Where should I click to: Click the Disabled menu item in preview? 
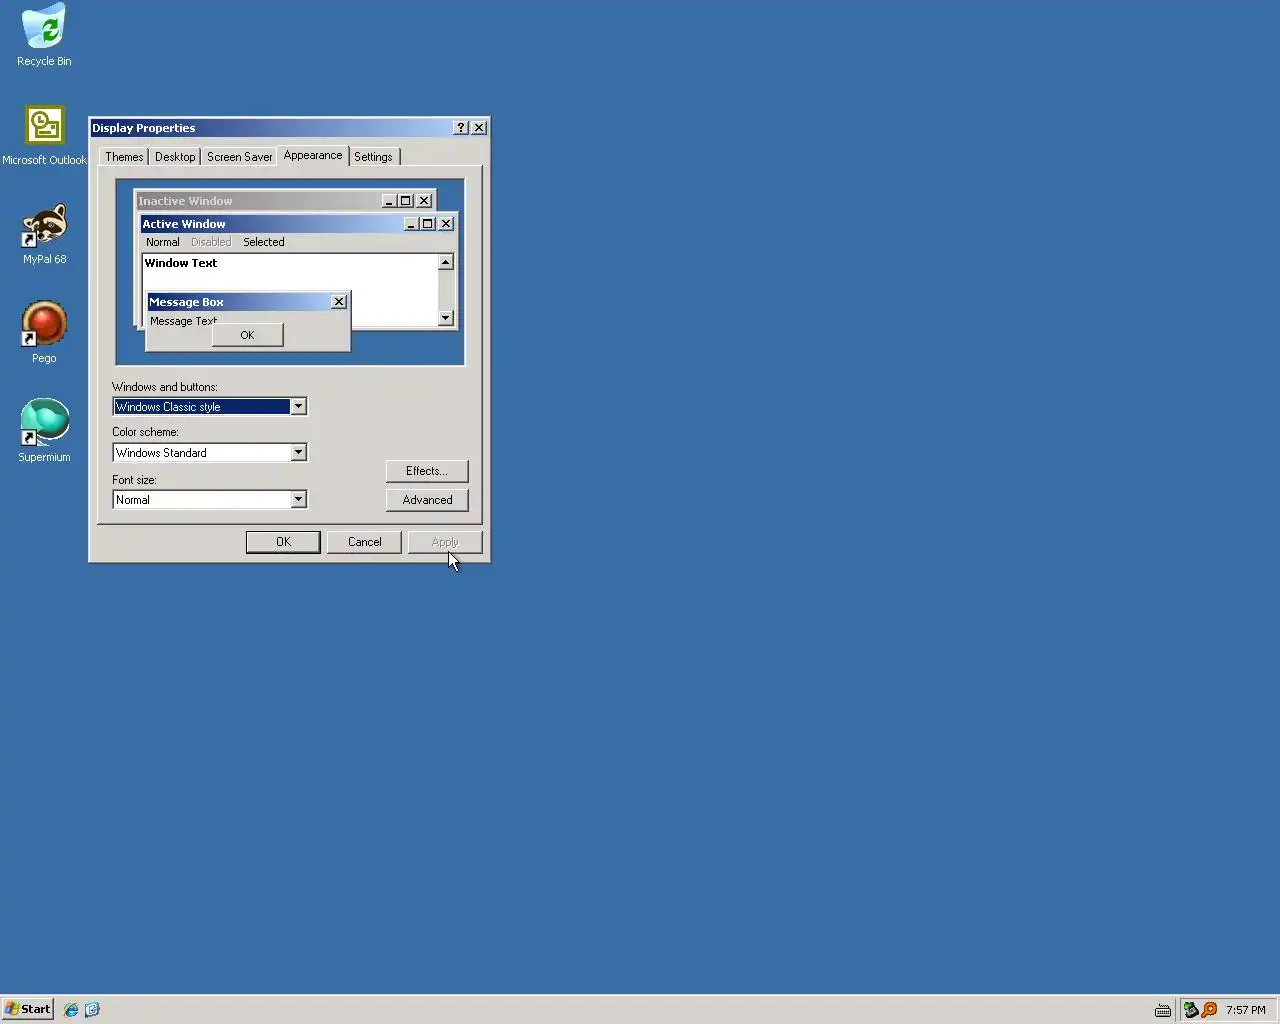(x=211, y=242)
